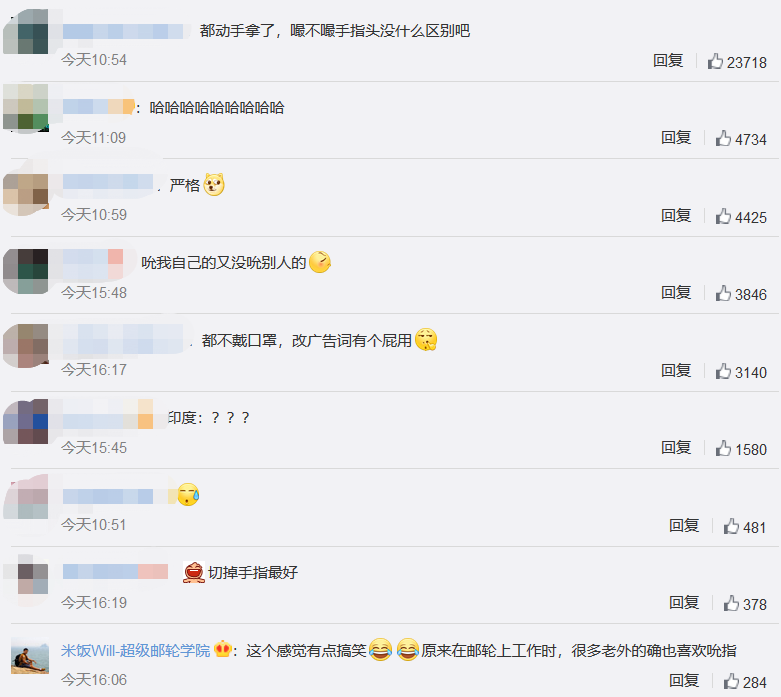
Task: Open the 米饭Will avatar photo
Action: click(30, 656)
